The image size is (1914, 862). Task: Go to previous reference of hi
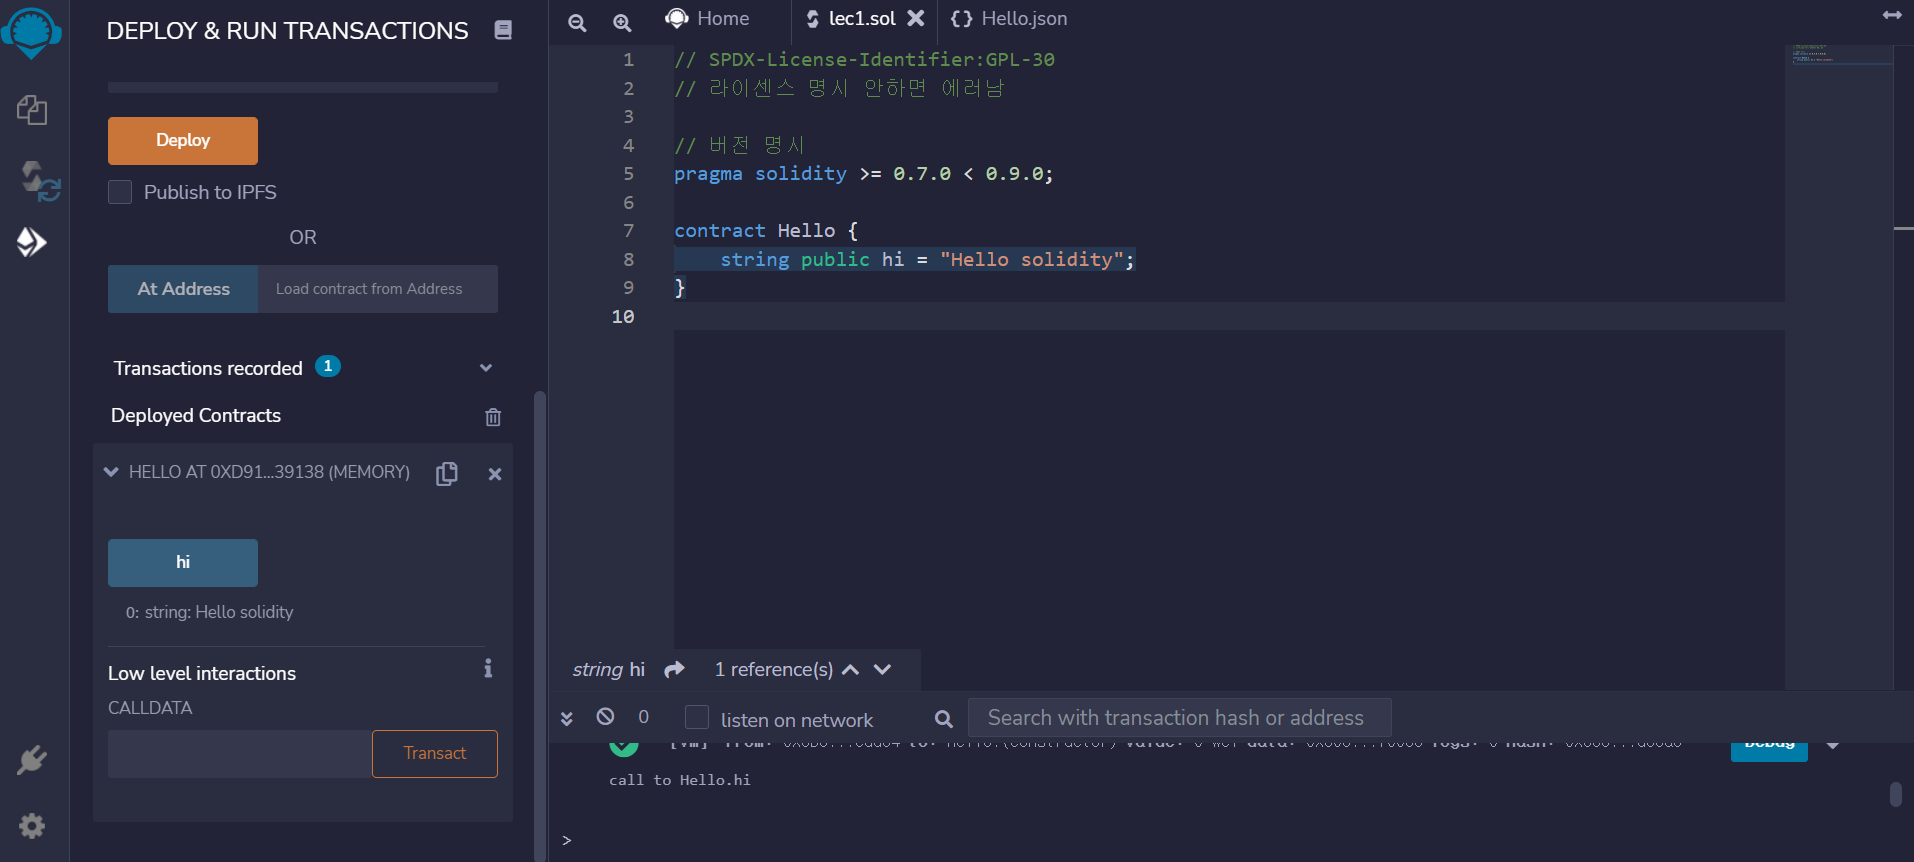[851, 670]
